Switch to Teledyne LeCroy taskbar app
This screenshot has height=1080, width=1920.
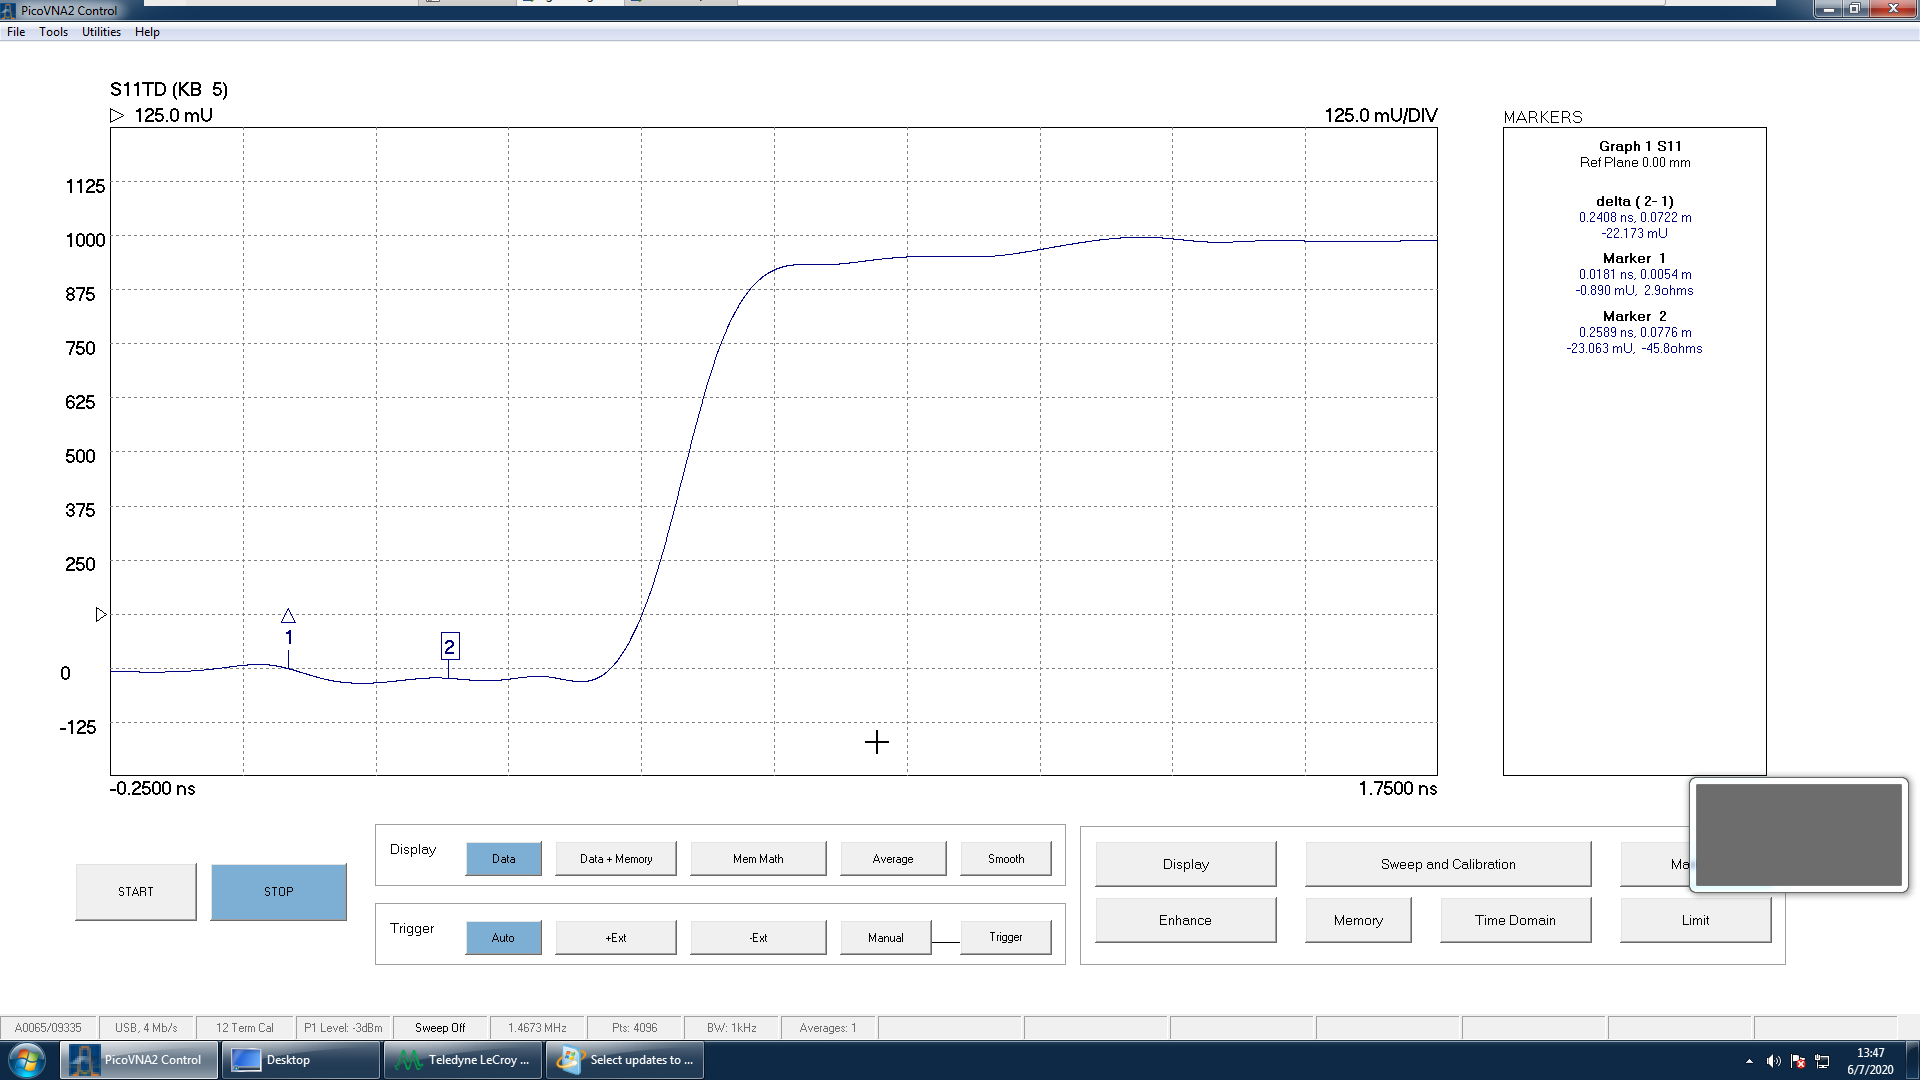[464, 1060]
